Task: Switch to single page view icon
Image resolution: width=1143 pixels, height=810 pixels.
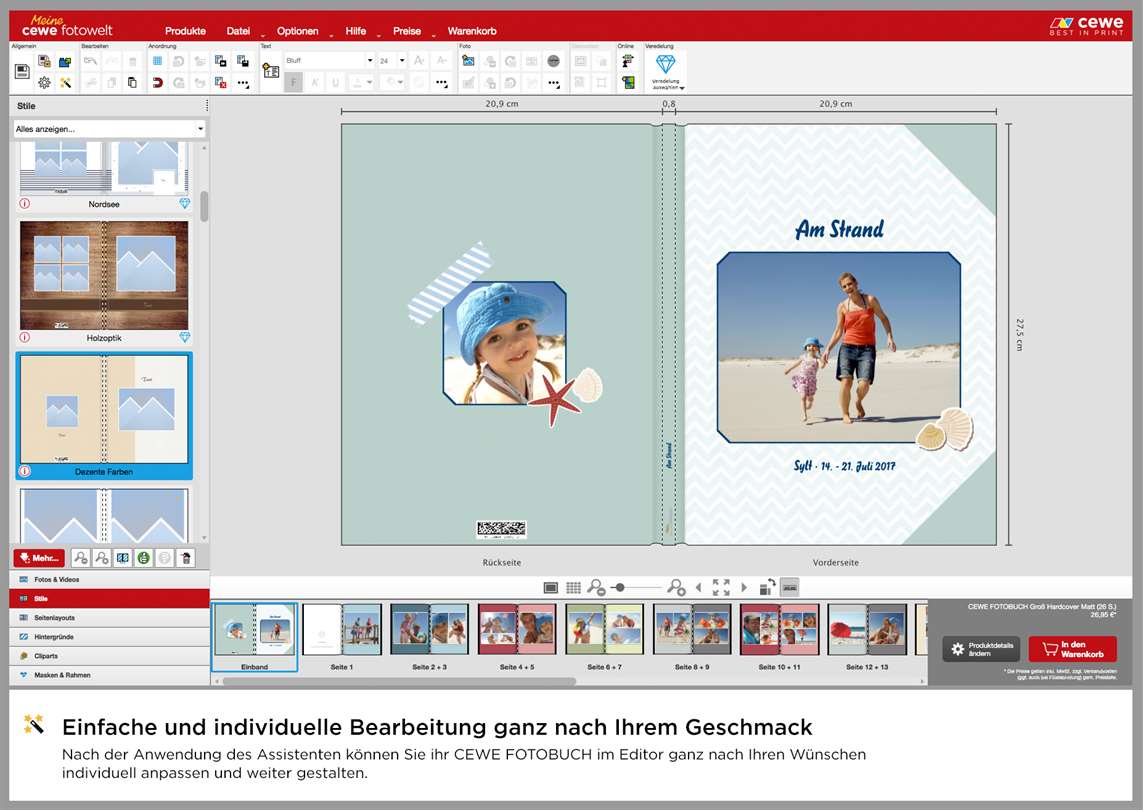Action: (x=551, y=588)
